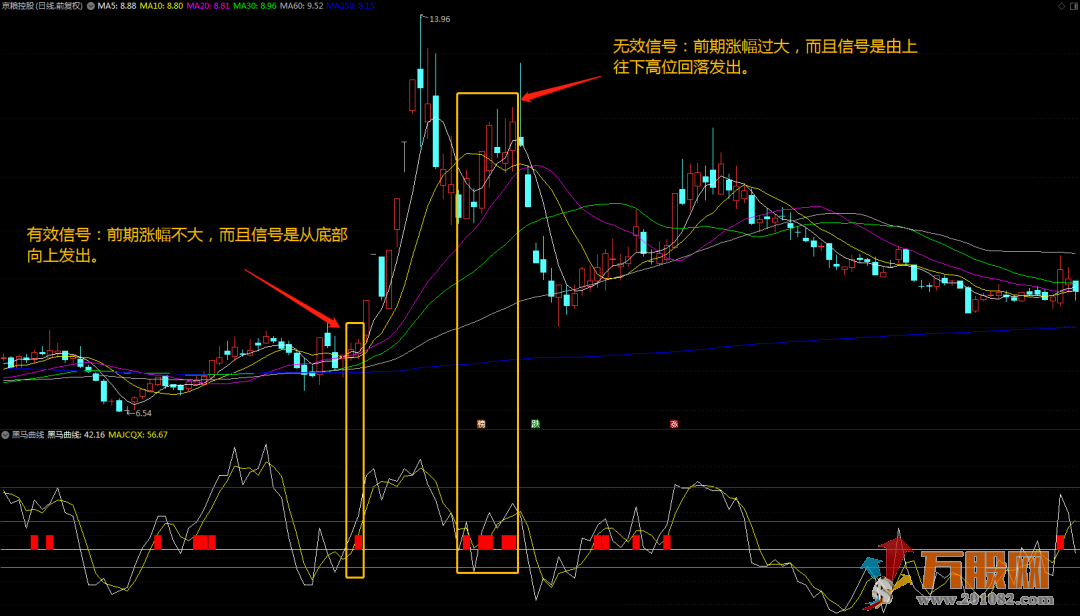Click the 京粮控股 (日线,前复权) title

[42, 6]
